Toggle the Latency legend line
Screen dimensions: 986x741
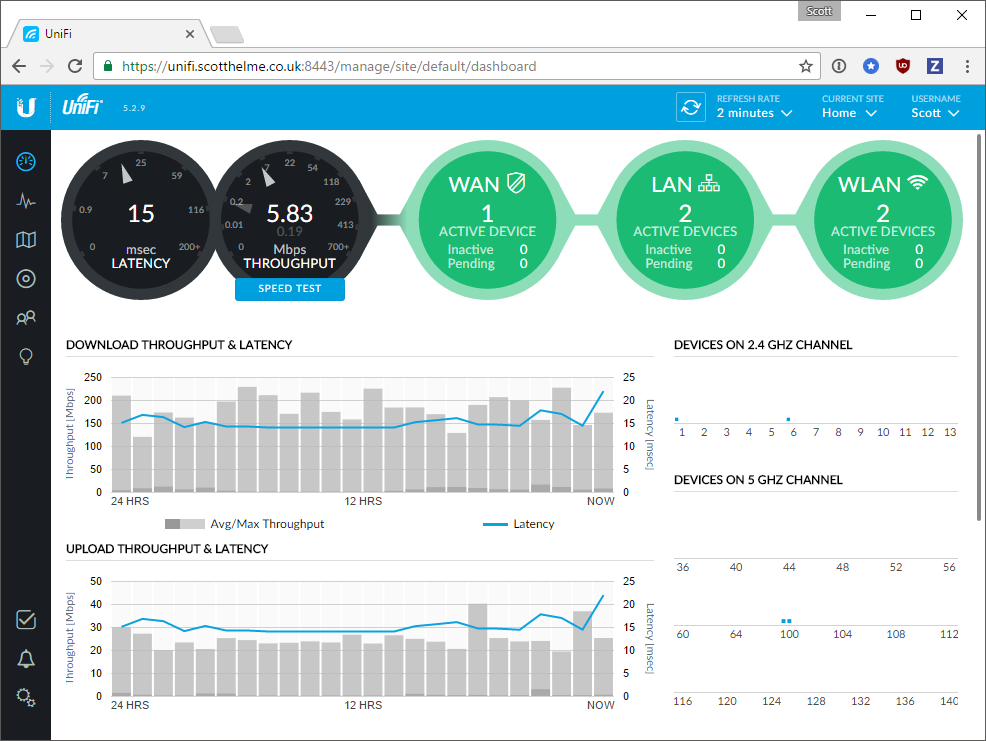tap(518, 524)
